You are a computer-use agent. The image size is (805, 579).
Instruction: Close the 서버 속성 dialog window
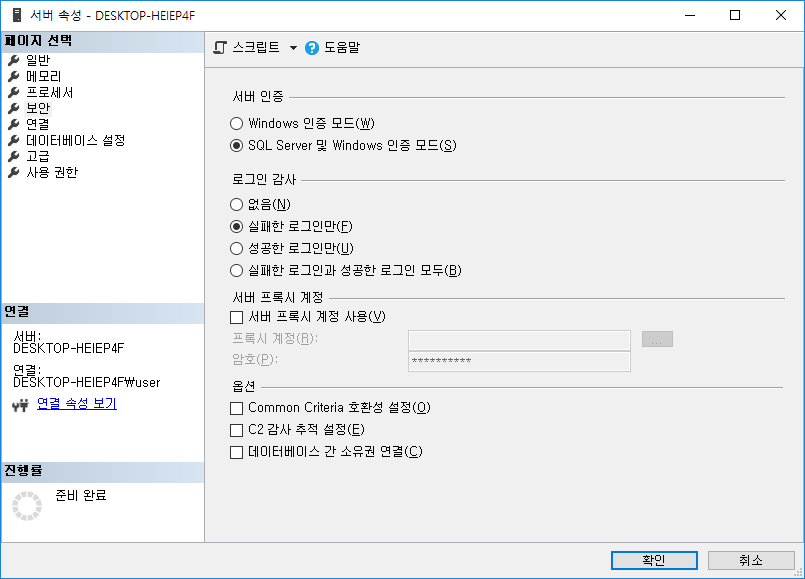781,15
